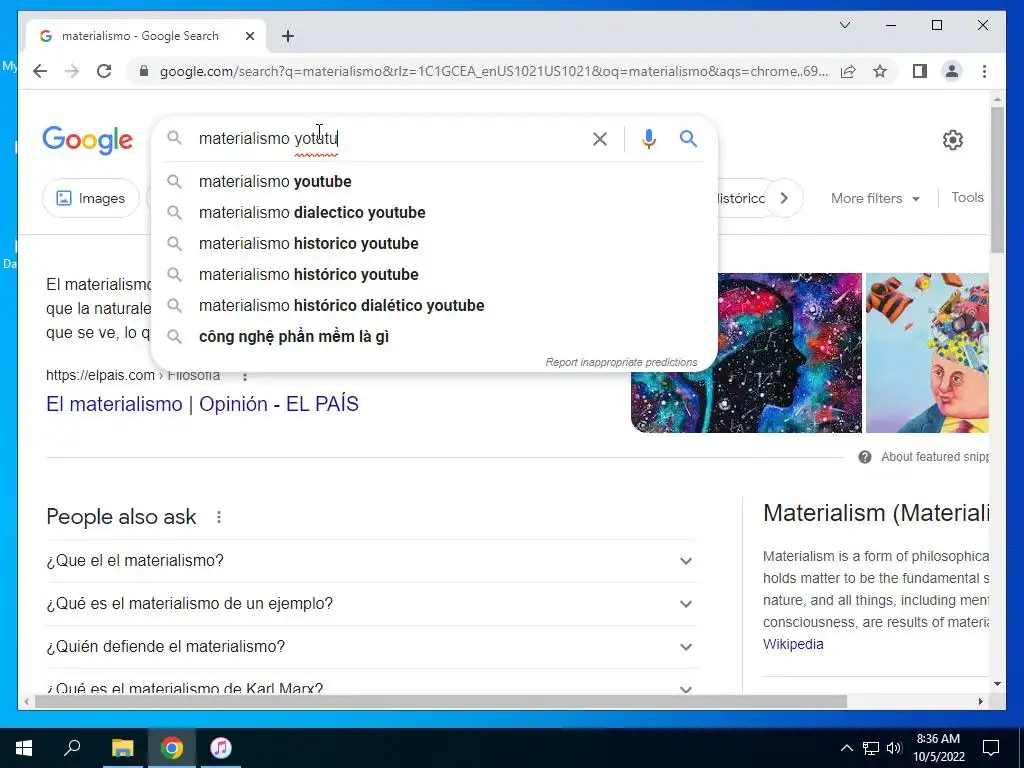Bookmark this tab with star icon
This screenshot has width=1024, height=768.
[x=880, y=71]
